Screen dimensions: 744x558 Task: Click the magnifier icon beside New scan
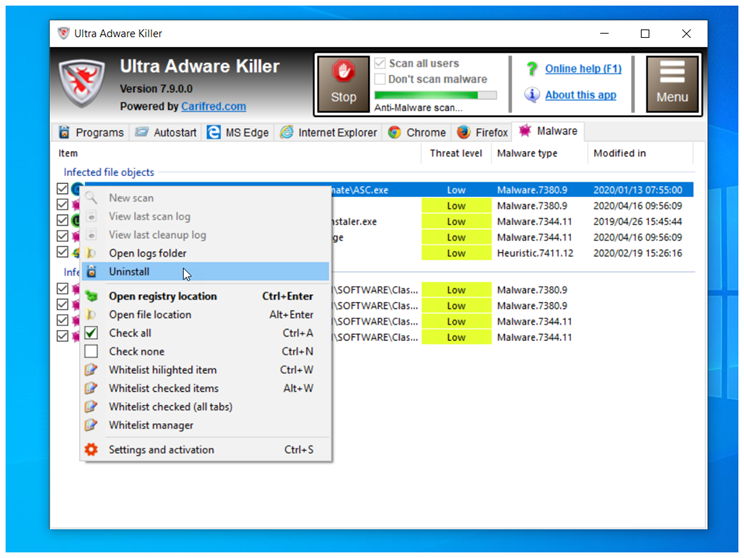pyautogui.click(x=91, y=198)
